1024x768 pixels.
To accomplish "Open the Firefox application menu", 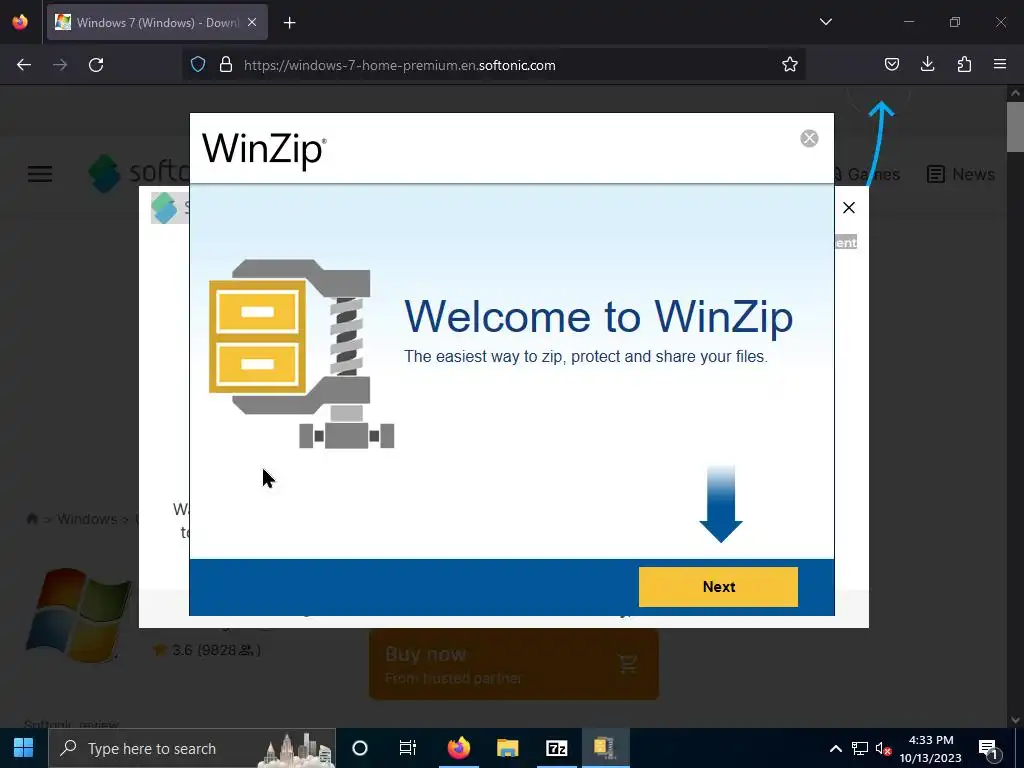I will [x=1000, y=64].
